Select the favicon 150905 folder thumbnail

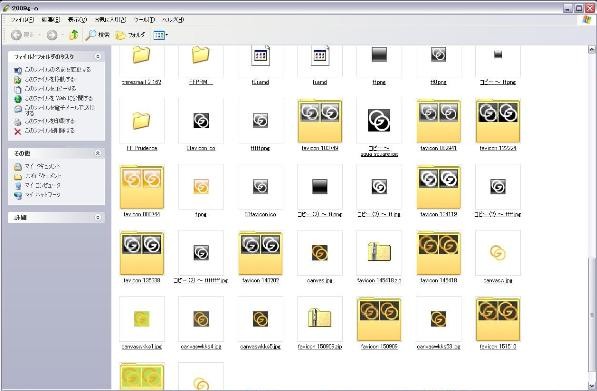[379, 319]
